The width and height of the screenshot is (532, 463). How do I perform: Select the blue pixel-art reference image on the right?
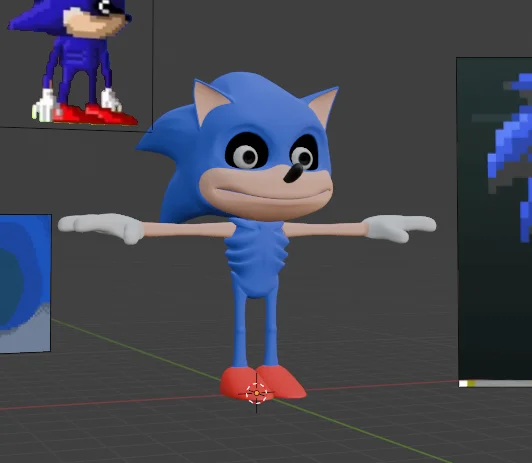pos(494,219)
